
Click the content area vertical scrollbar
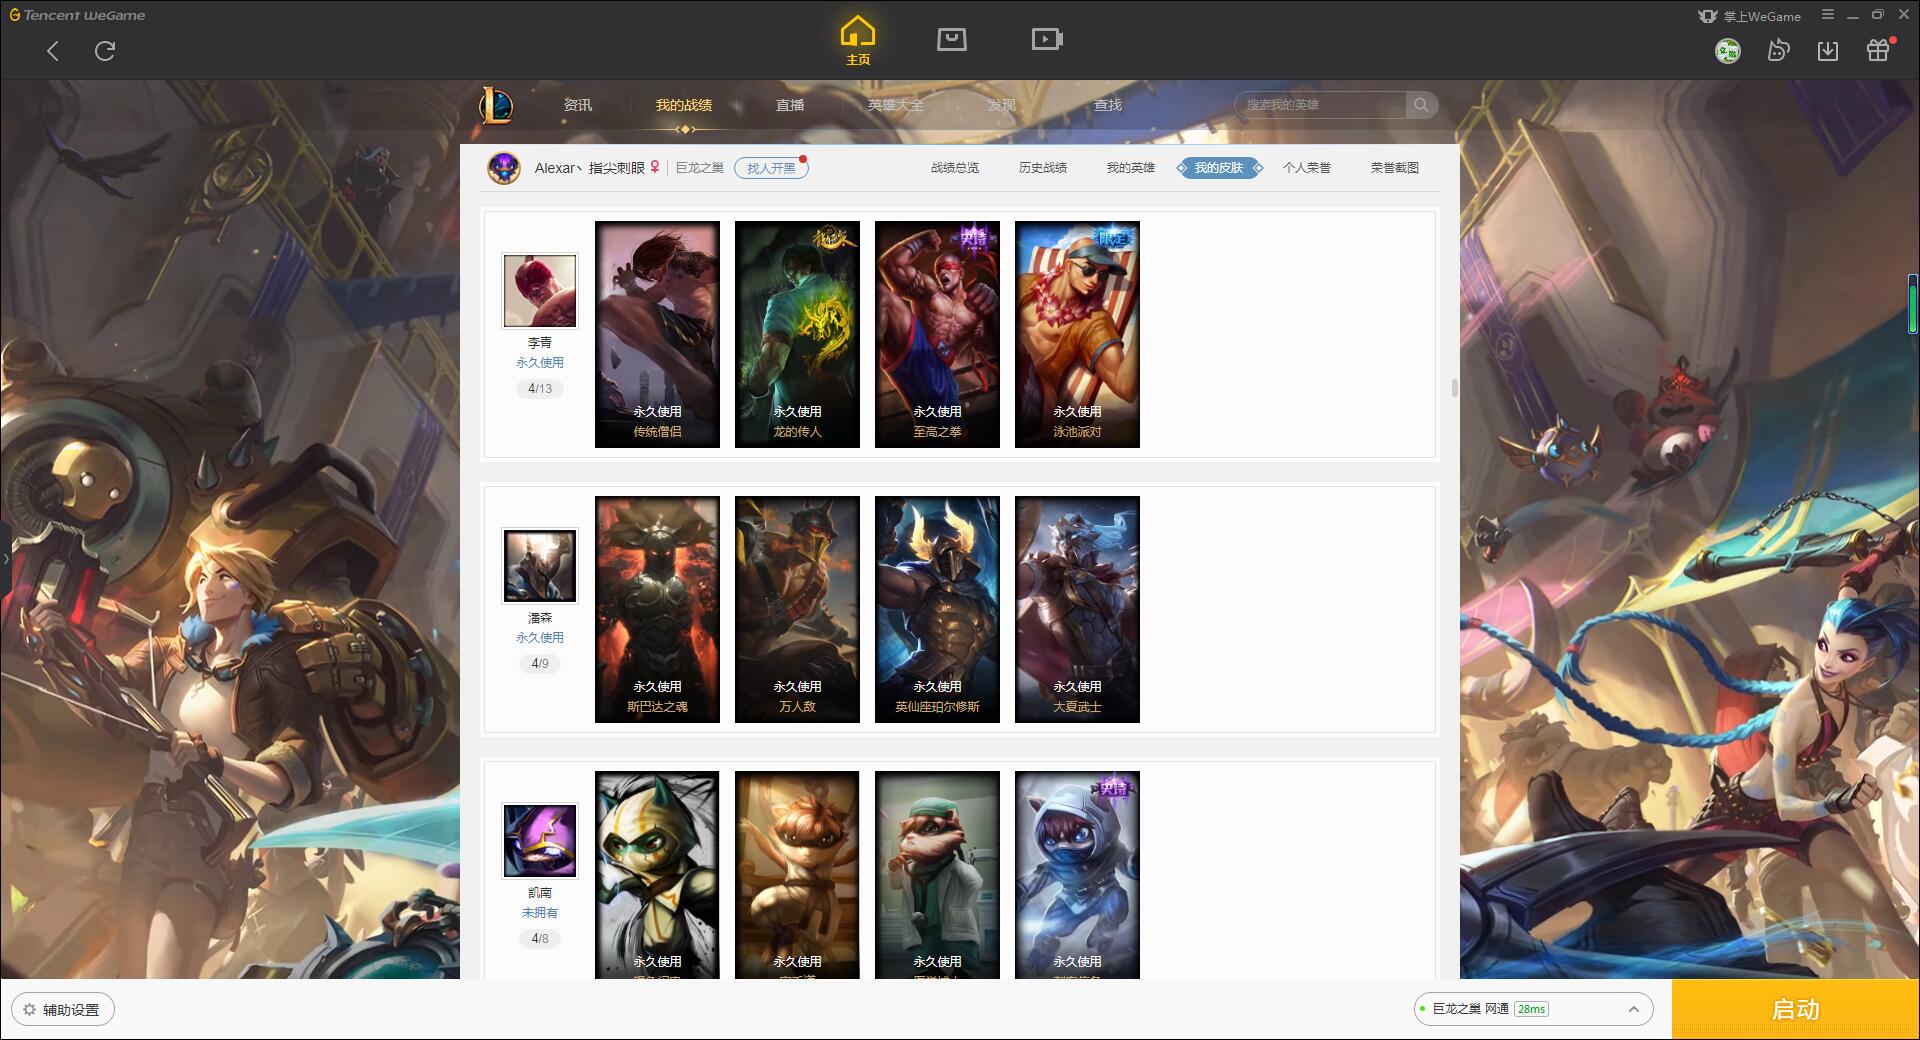tap(1454, 388)
